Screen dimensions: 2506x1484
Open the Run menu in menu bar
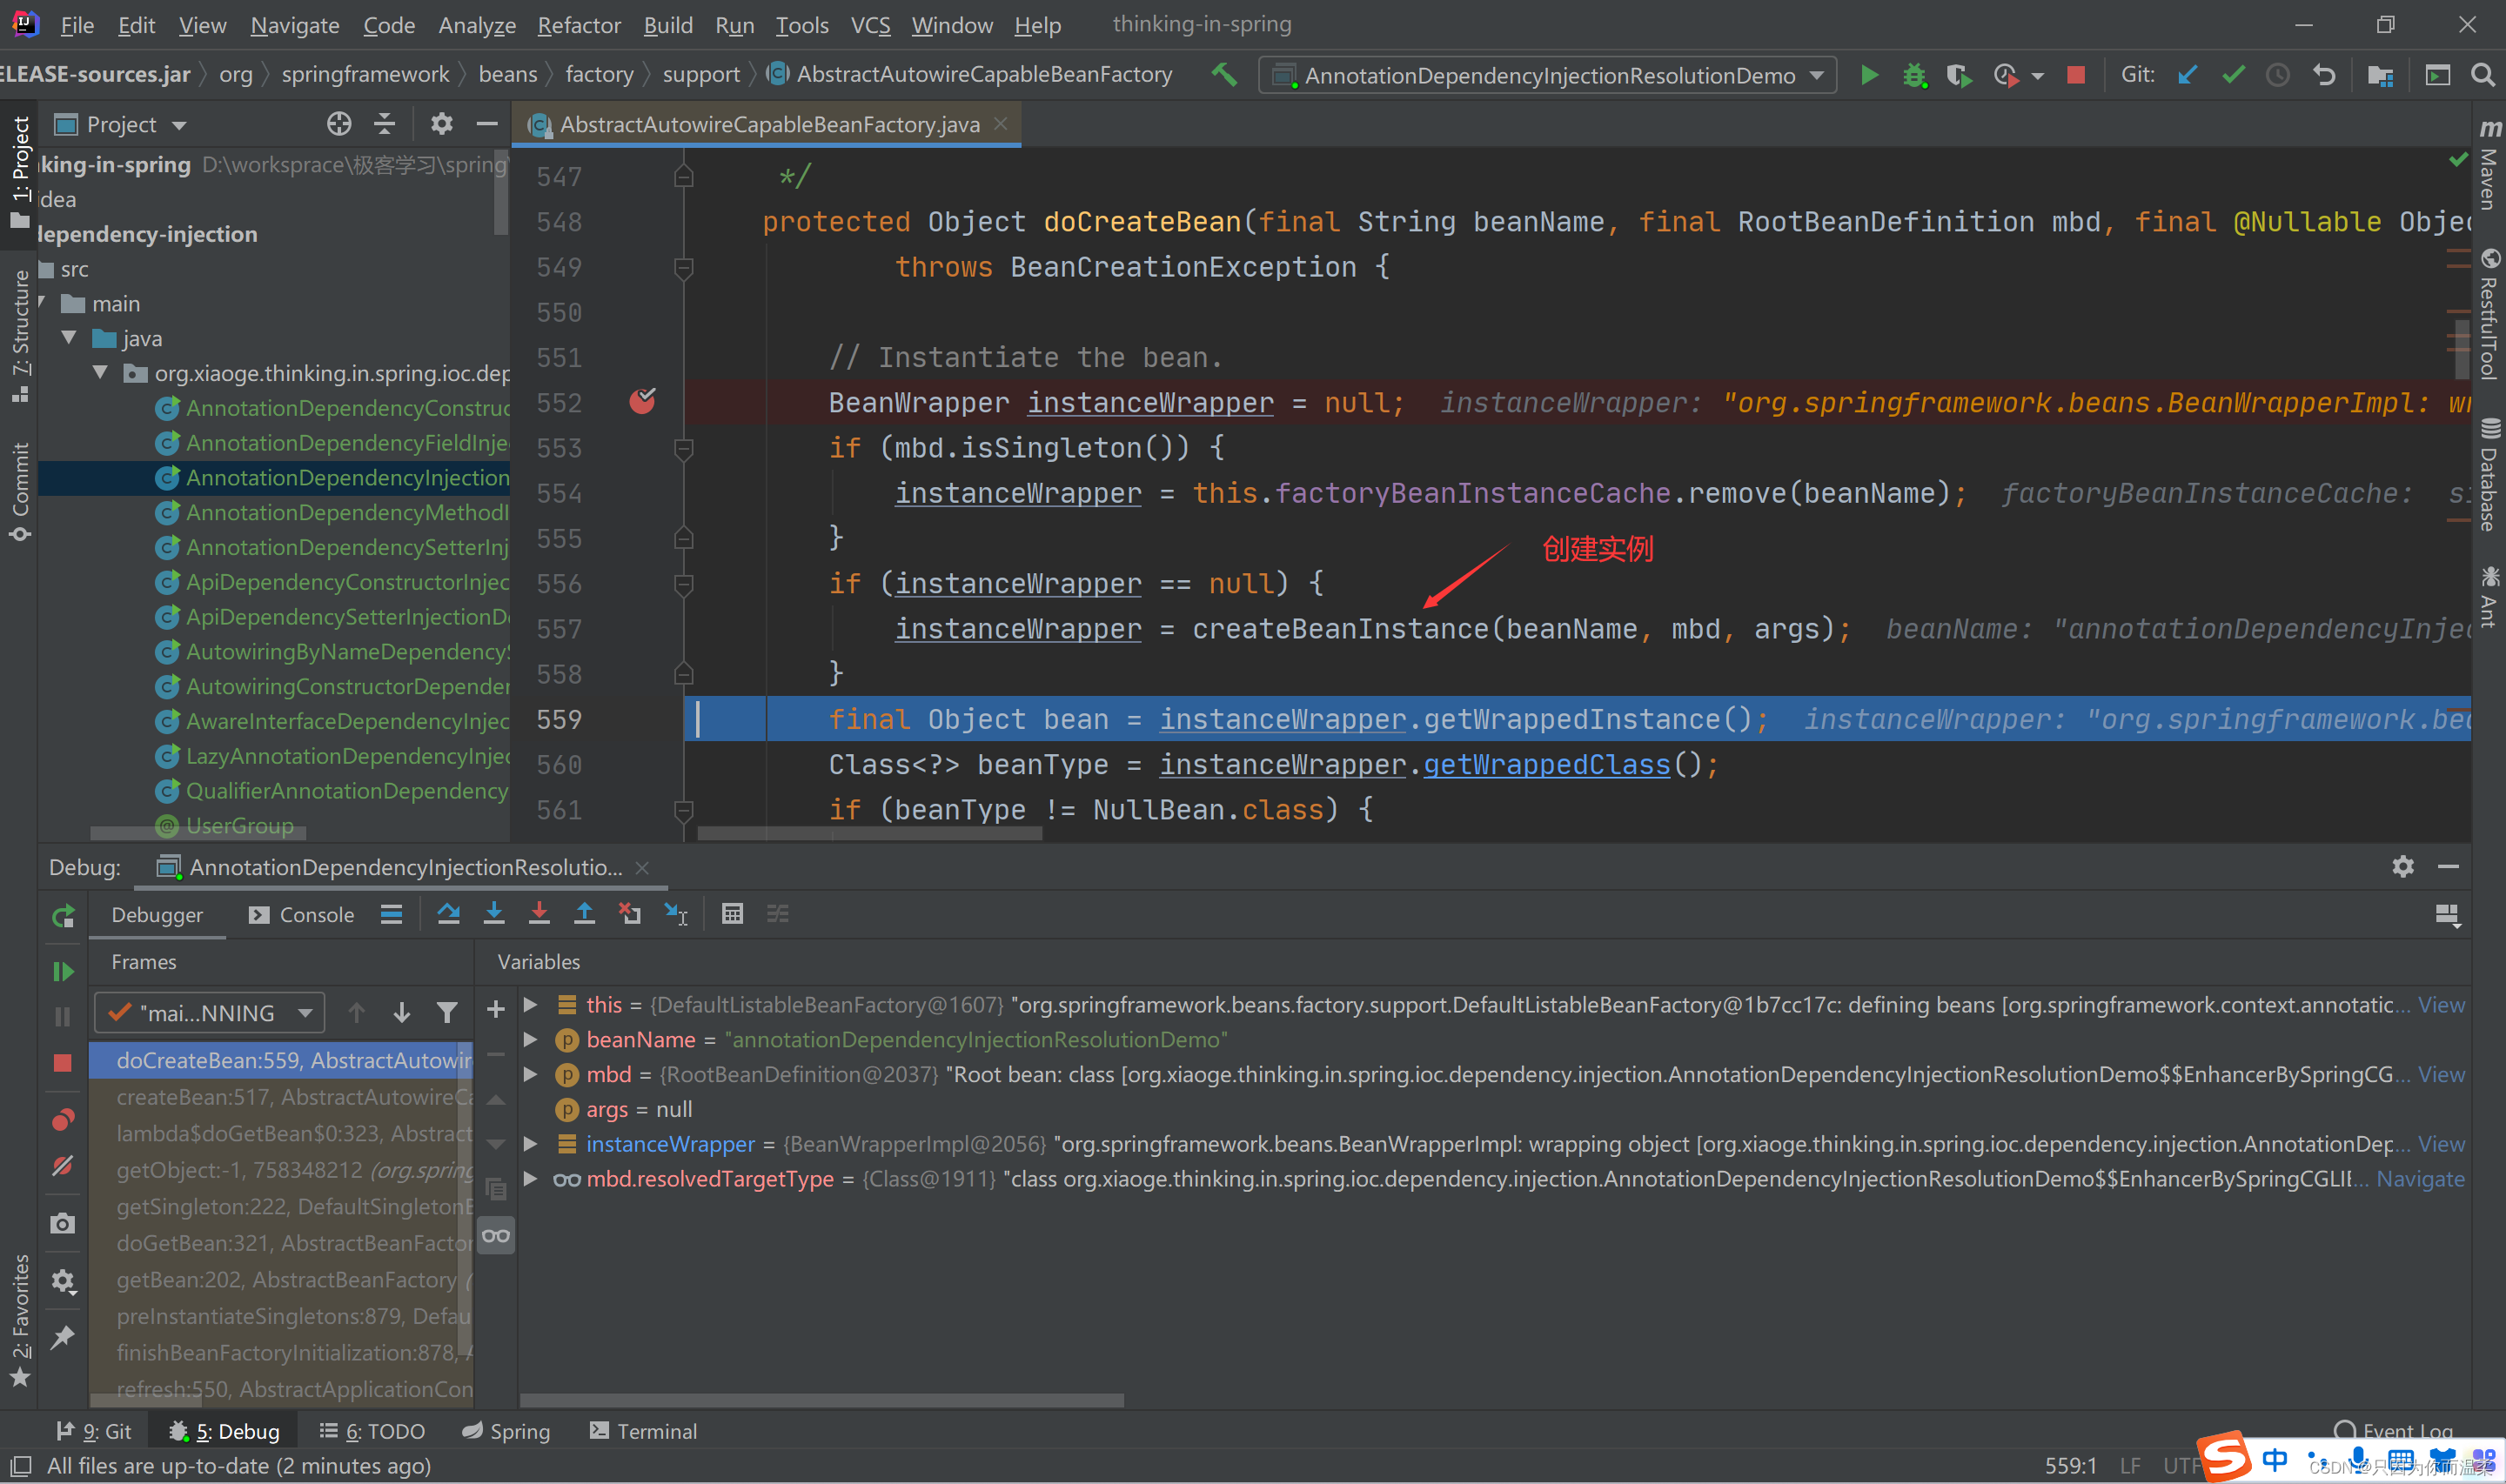(x=735, y=23)
